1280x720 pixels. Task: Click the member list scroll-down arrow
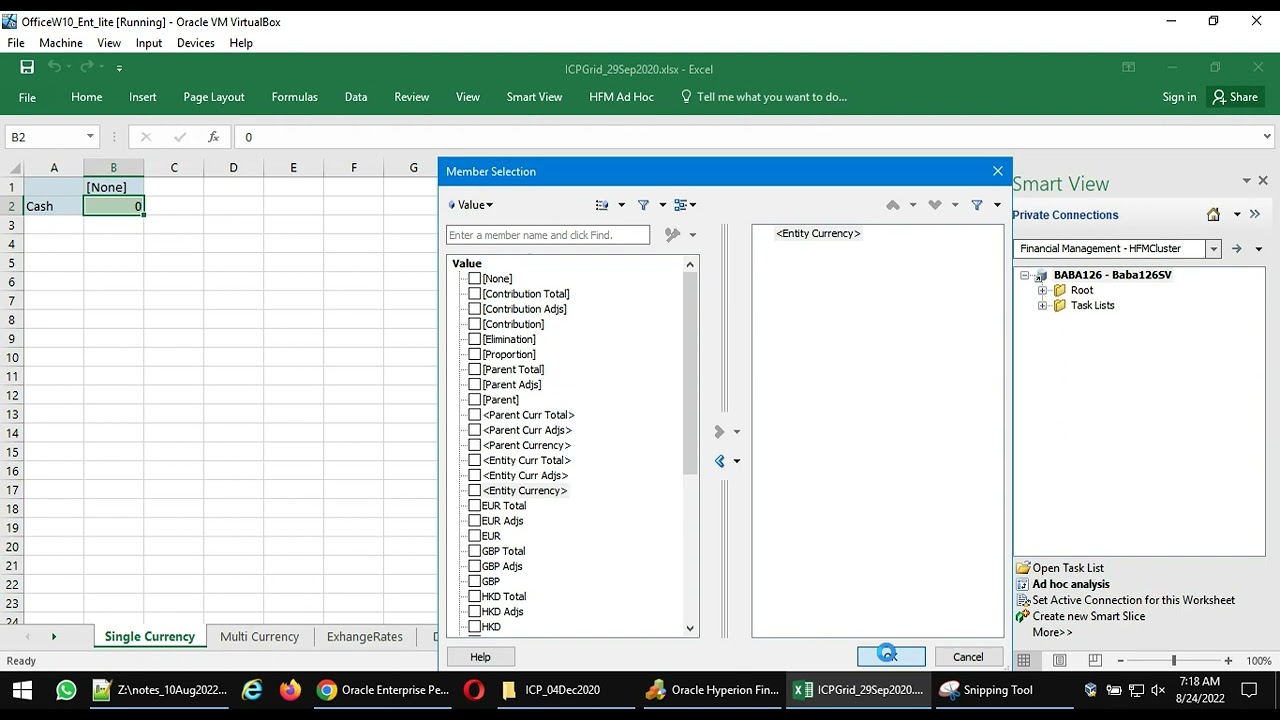click(x=690, y=629)
